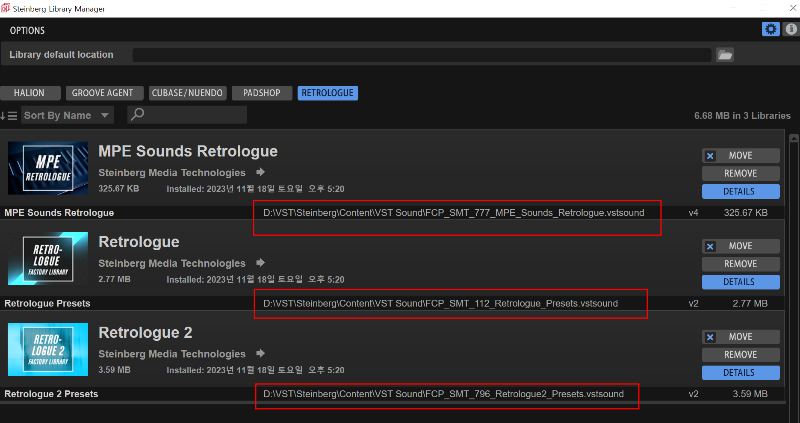Click the 'Retrologue 2 Presets' row label
This screenshot has width=800, height=423.
pyautogui.click(x=51, y=394)
